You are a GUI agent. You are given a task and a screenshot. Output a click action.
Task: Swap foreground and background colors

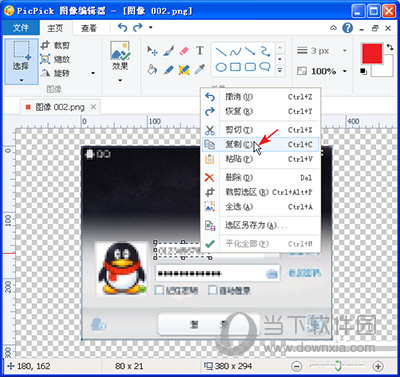coord(390,47)
